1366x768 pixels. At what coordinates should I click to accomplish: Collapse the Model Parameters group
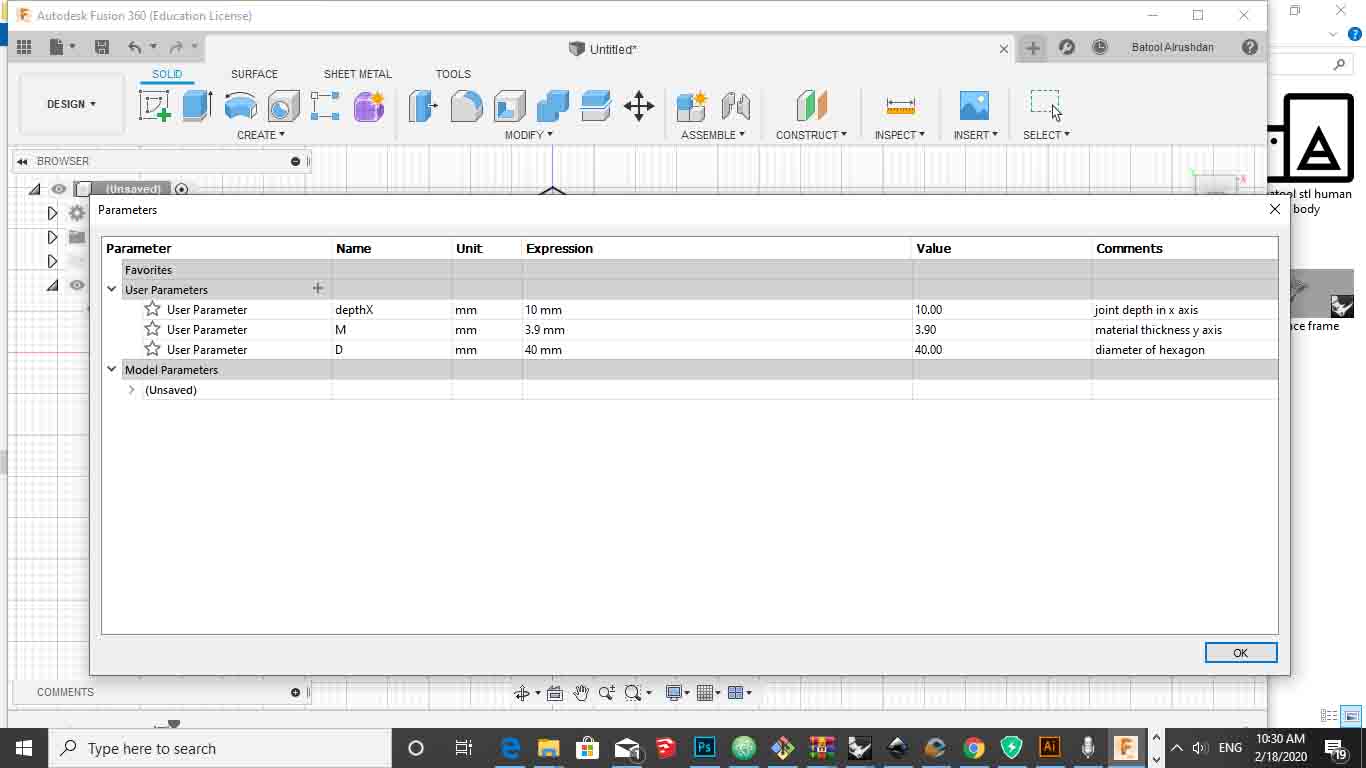pyautogui.click(x=112, y=369)
